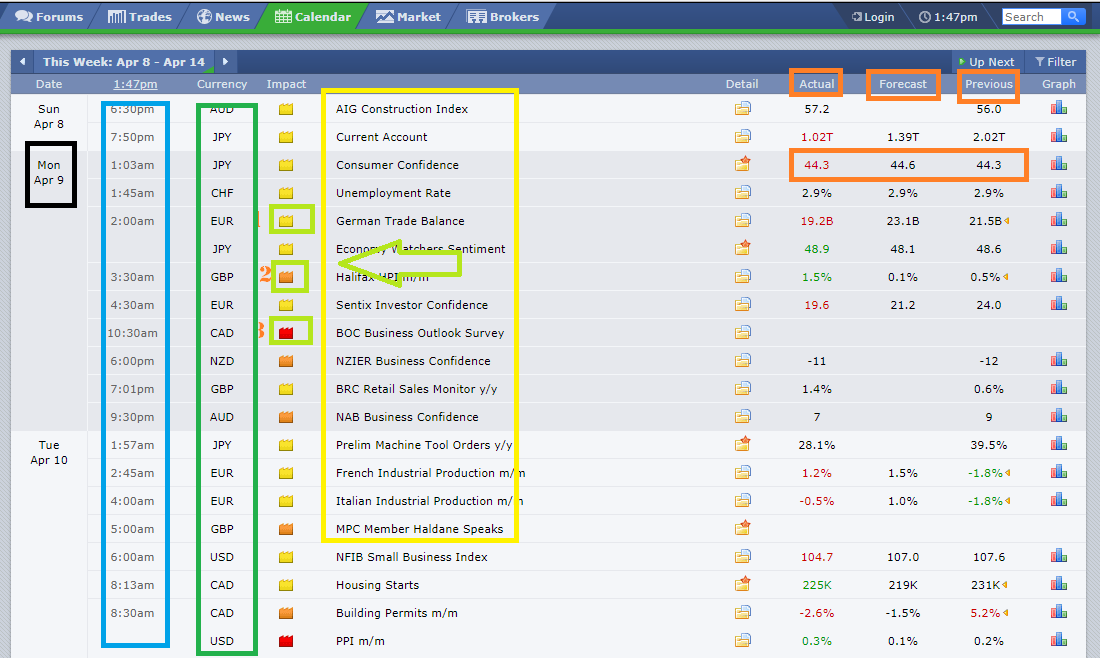Open the Trades tab
The width and height of the screenshot is (1100, 658).
click(x=139, y=17)
